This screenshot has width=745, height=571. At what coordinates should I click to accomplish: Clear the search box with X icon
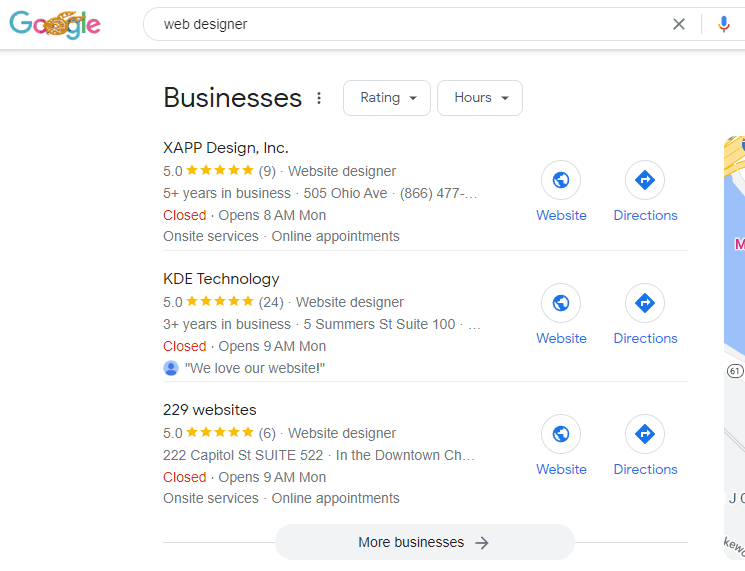[x=679, y=24]
